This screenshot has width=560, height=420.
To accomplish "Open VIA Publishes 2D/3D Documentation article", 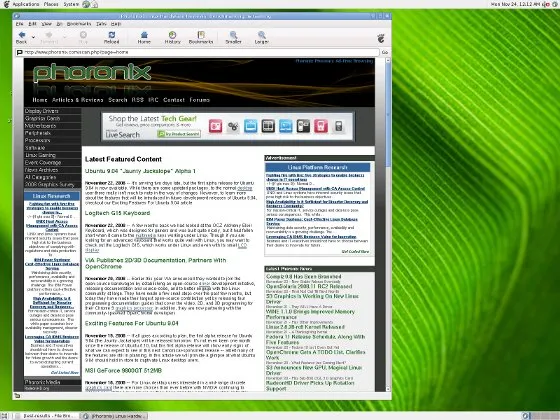I will tap(155, 264).
